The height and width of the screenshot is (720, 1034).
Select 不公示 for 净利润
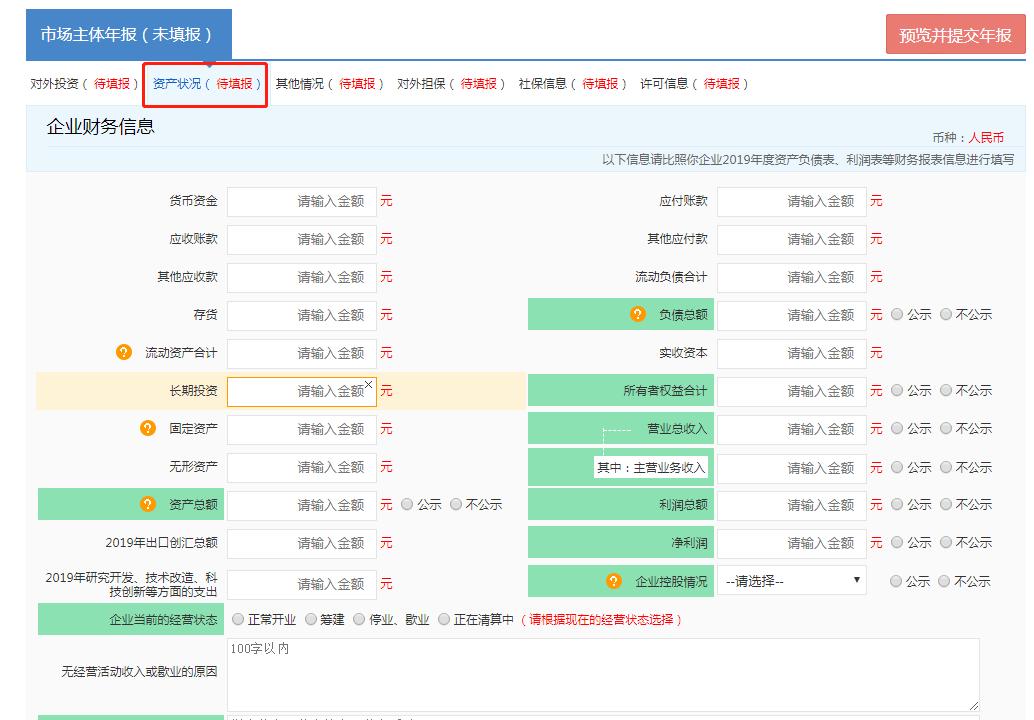[946, 543]
